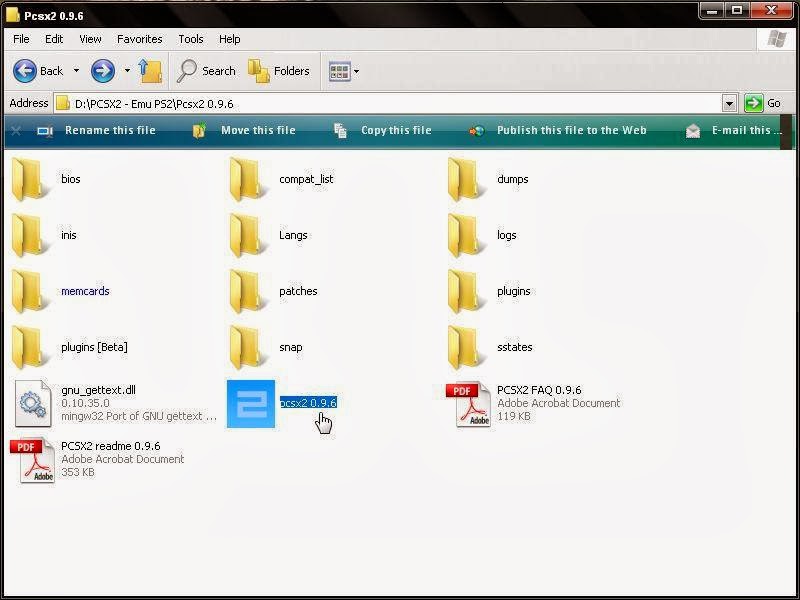
Task: Open the Edit menu
Action: tap(54, 39)
